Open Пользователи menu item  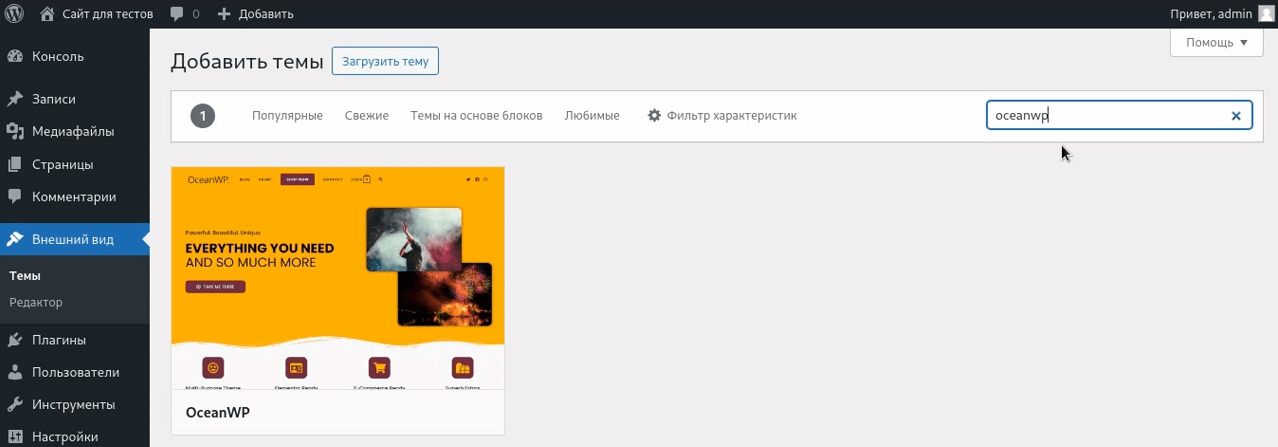coord(75,372)
